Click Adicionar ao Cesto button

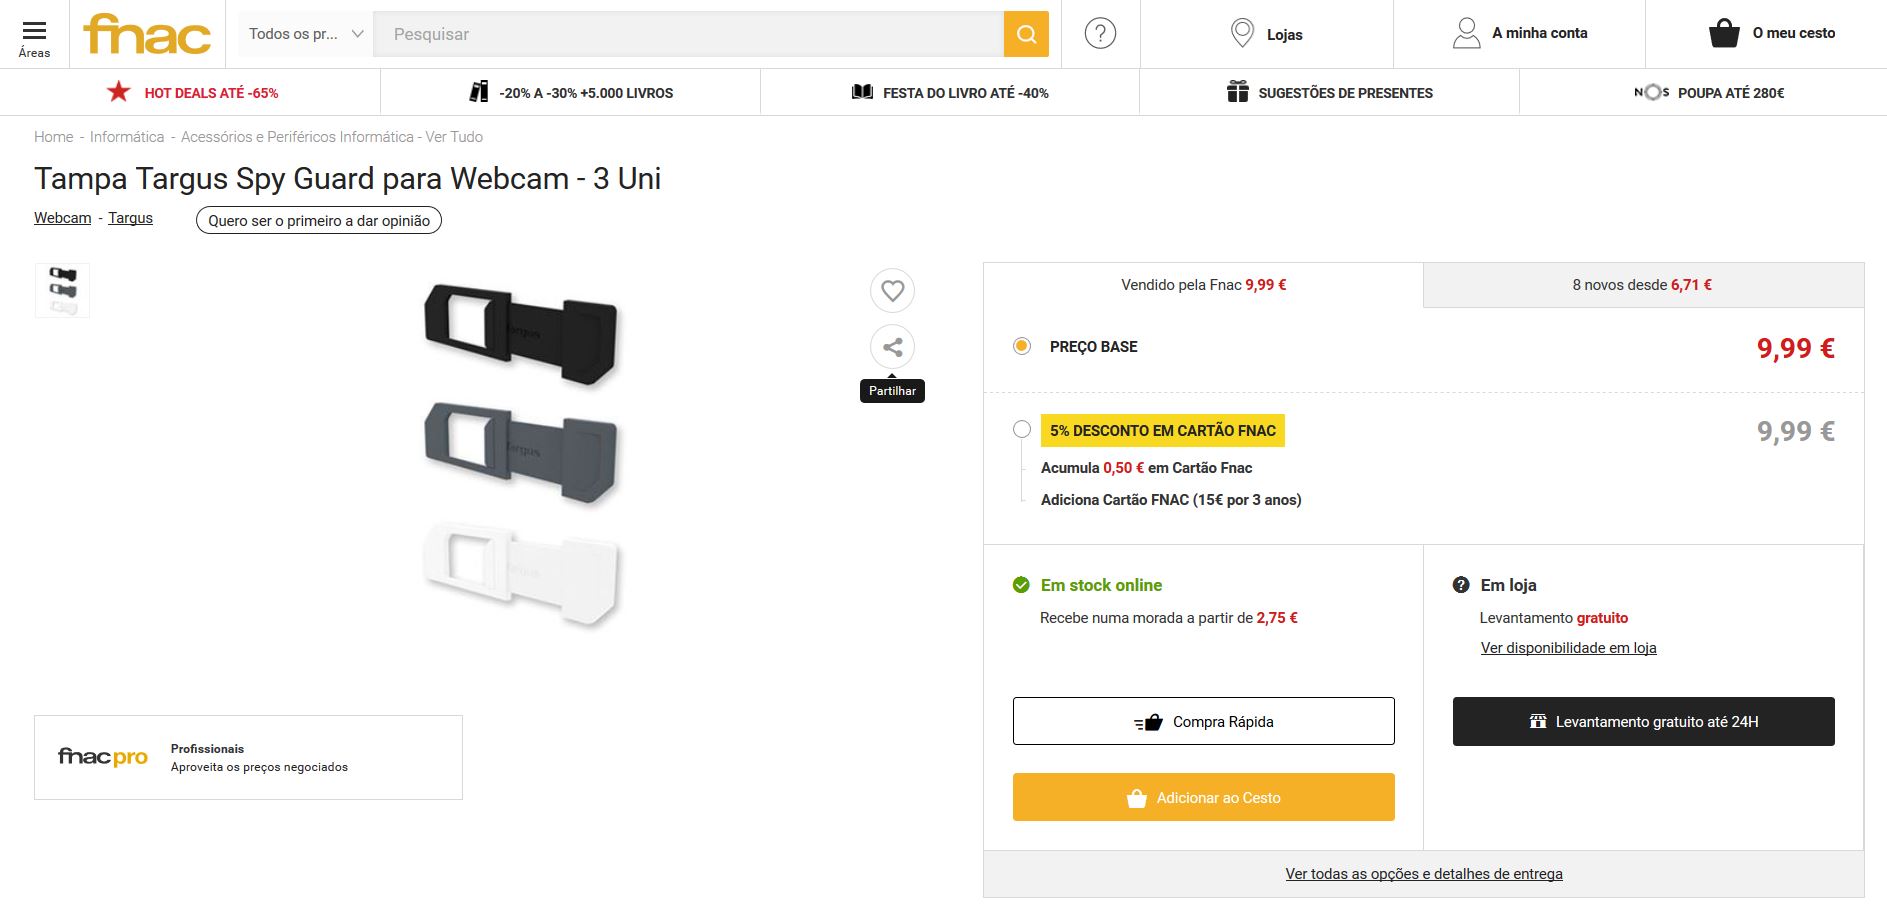tap(1203, 797)
